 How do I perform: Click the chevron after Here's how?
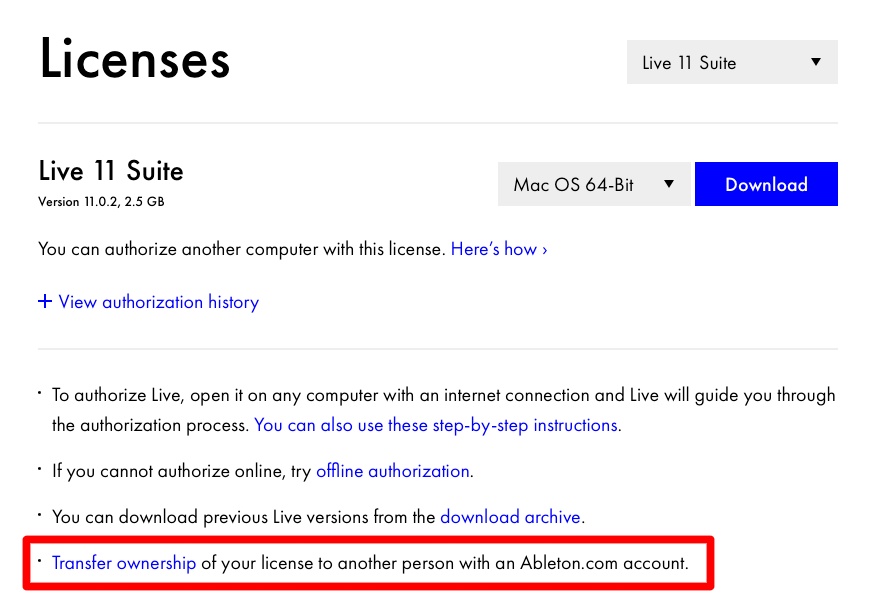pyautogui.click(x=544, y=249)
